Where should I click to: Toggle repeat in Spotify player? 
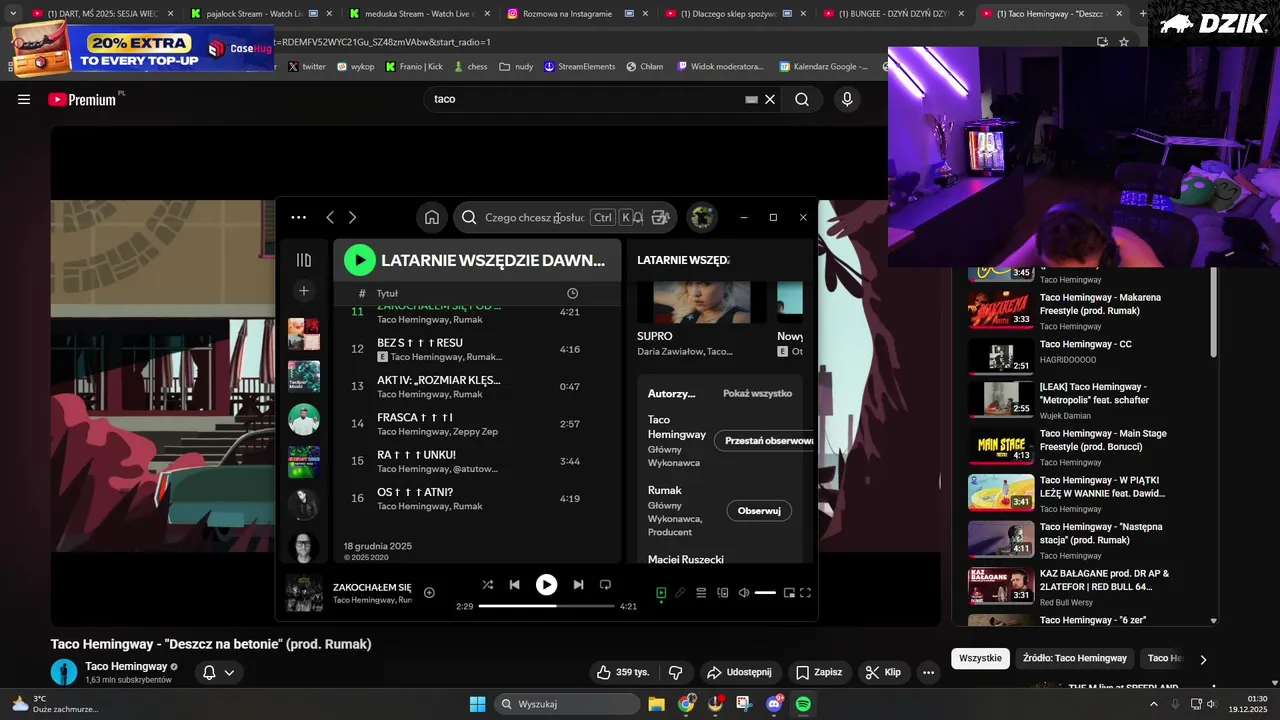605,585
